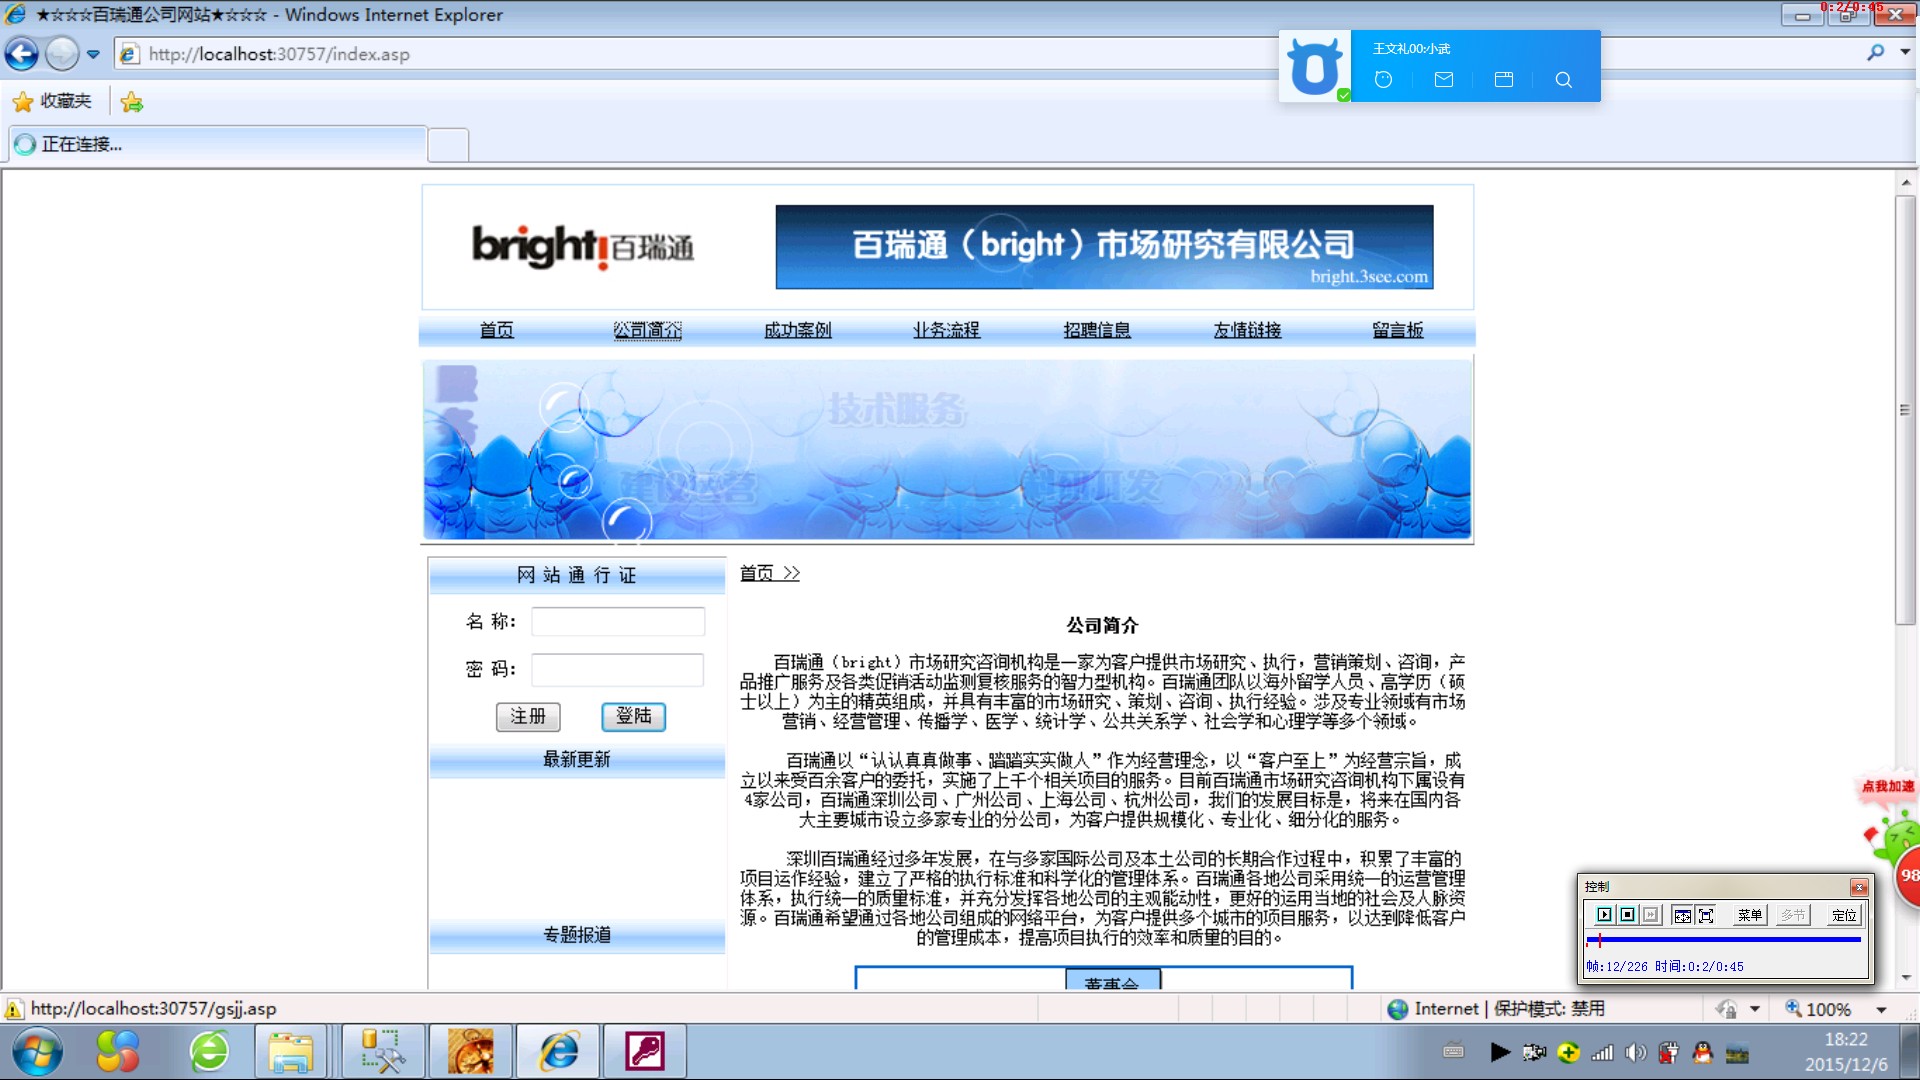Open the Windows Start button

point(37,1052)
